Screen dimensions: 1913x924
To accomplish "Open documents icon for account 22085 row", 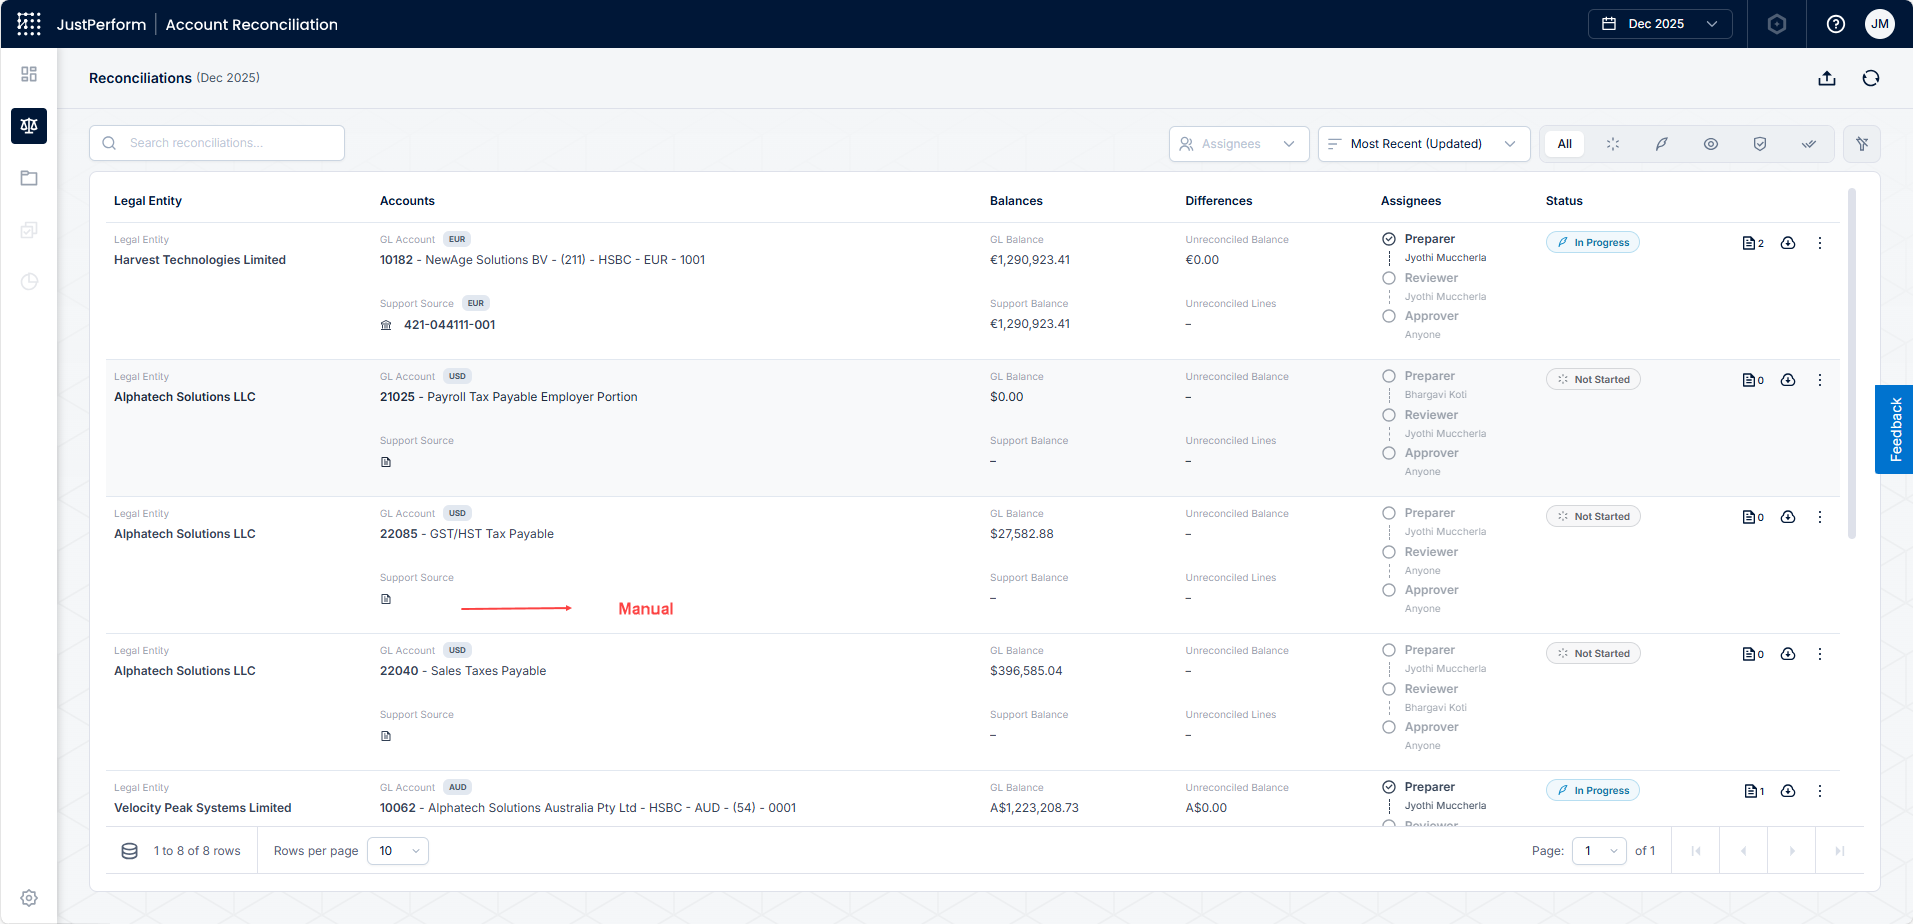I will [x=1753, y=517].
